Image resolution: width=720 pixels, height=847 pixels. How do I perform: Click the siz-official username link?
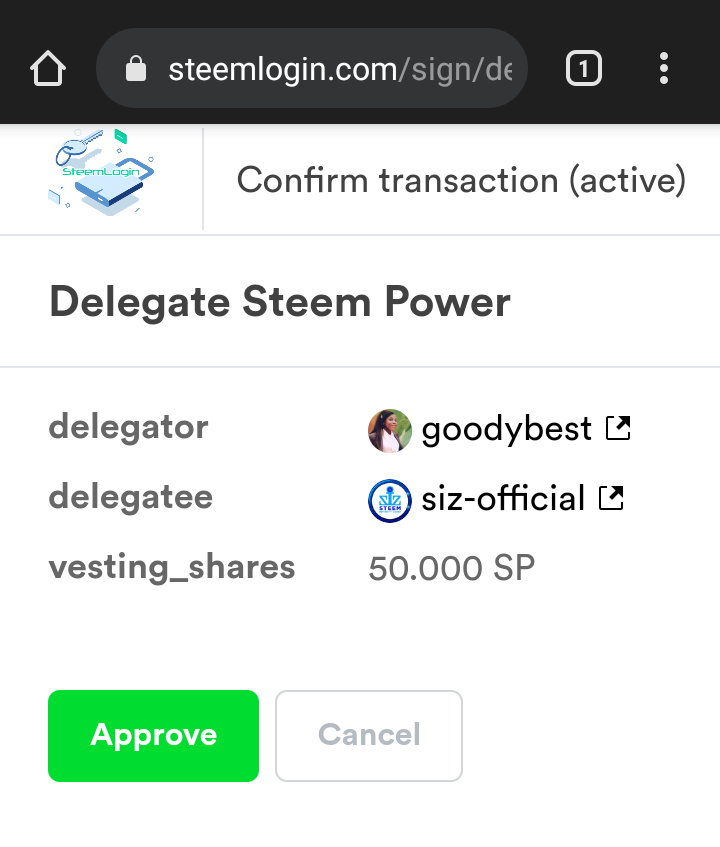click(503, 498)
